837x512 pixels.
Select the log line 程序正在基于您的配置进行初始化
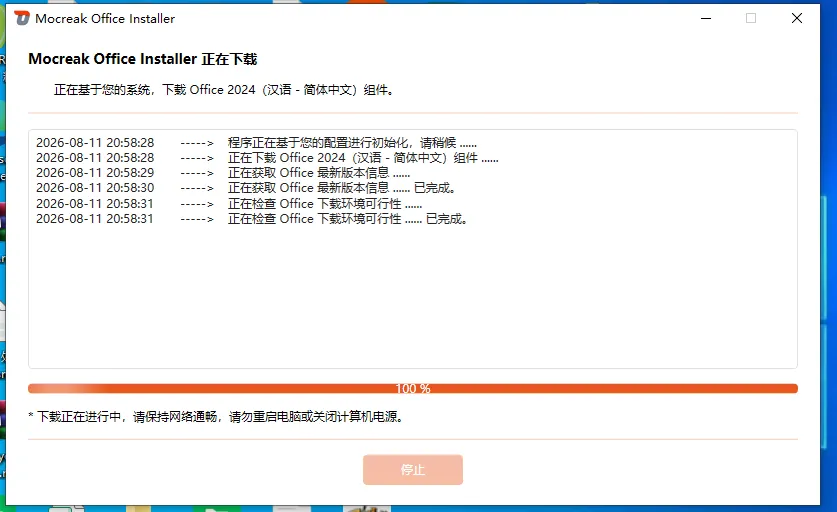[256, 143]
